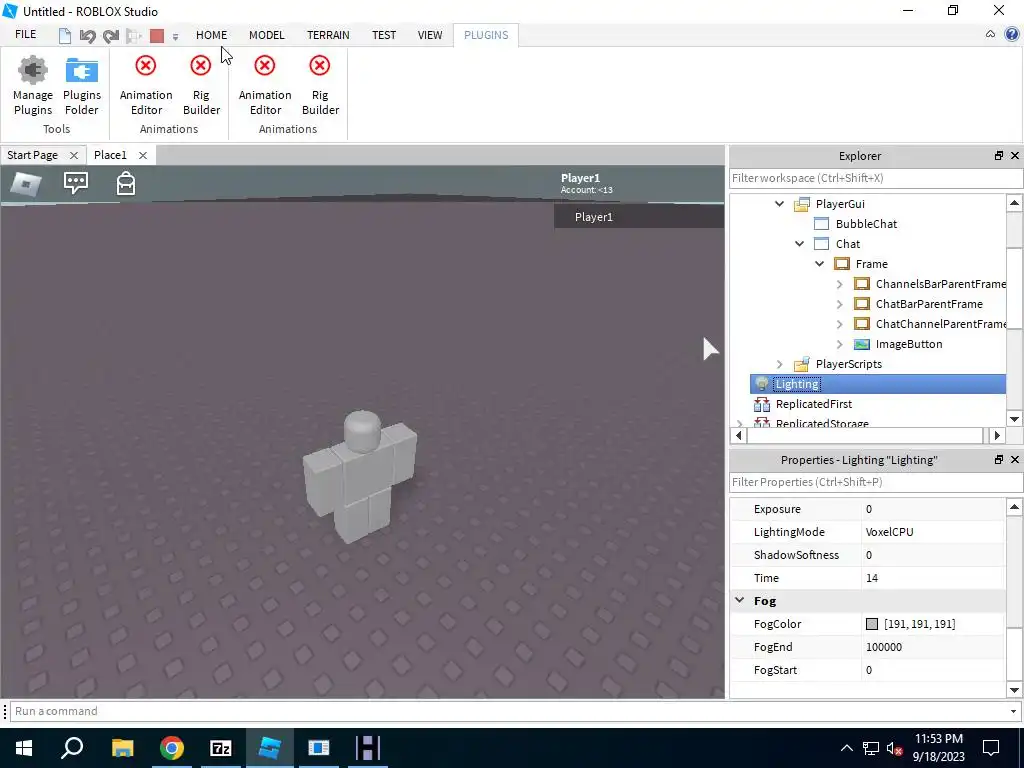Switch to the TEST ribbon tab
1024x768 pixels.
click(x=384, y=35)
